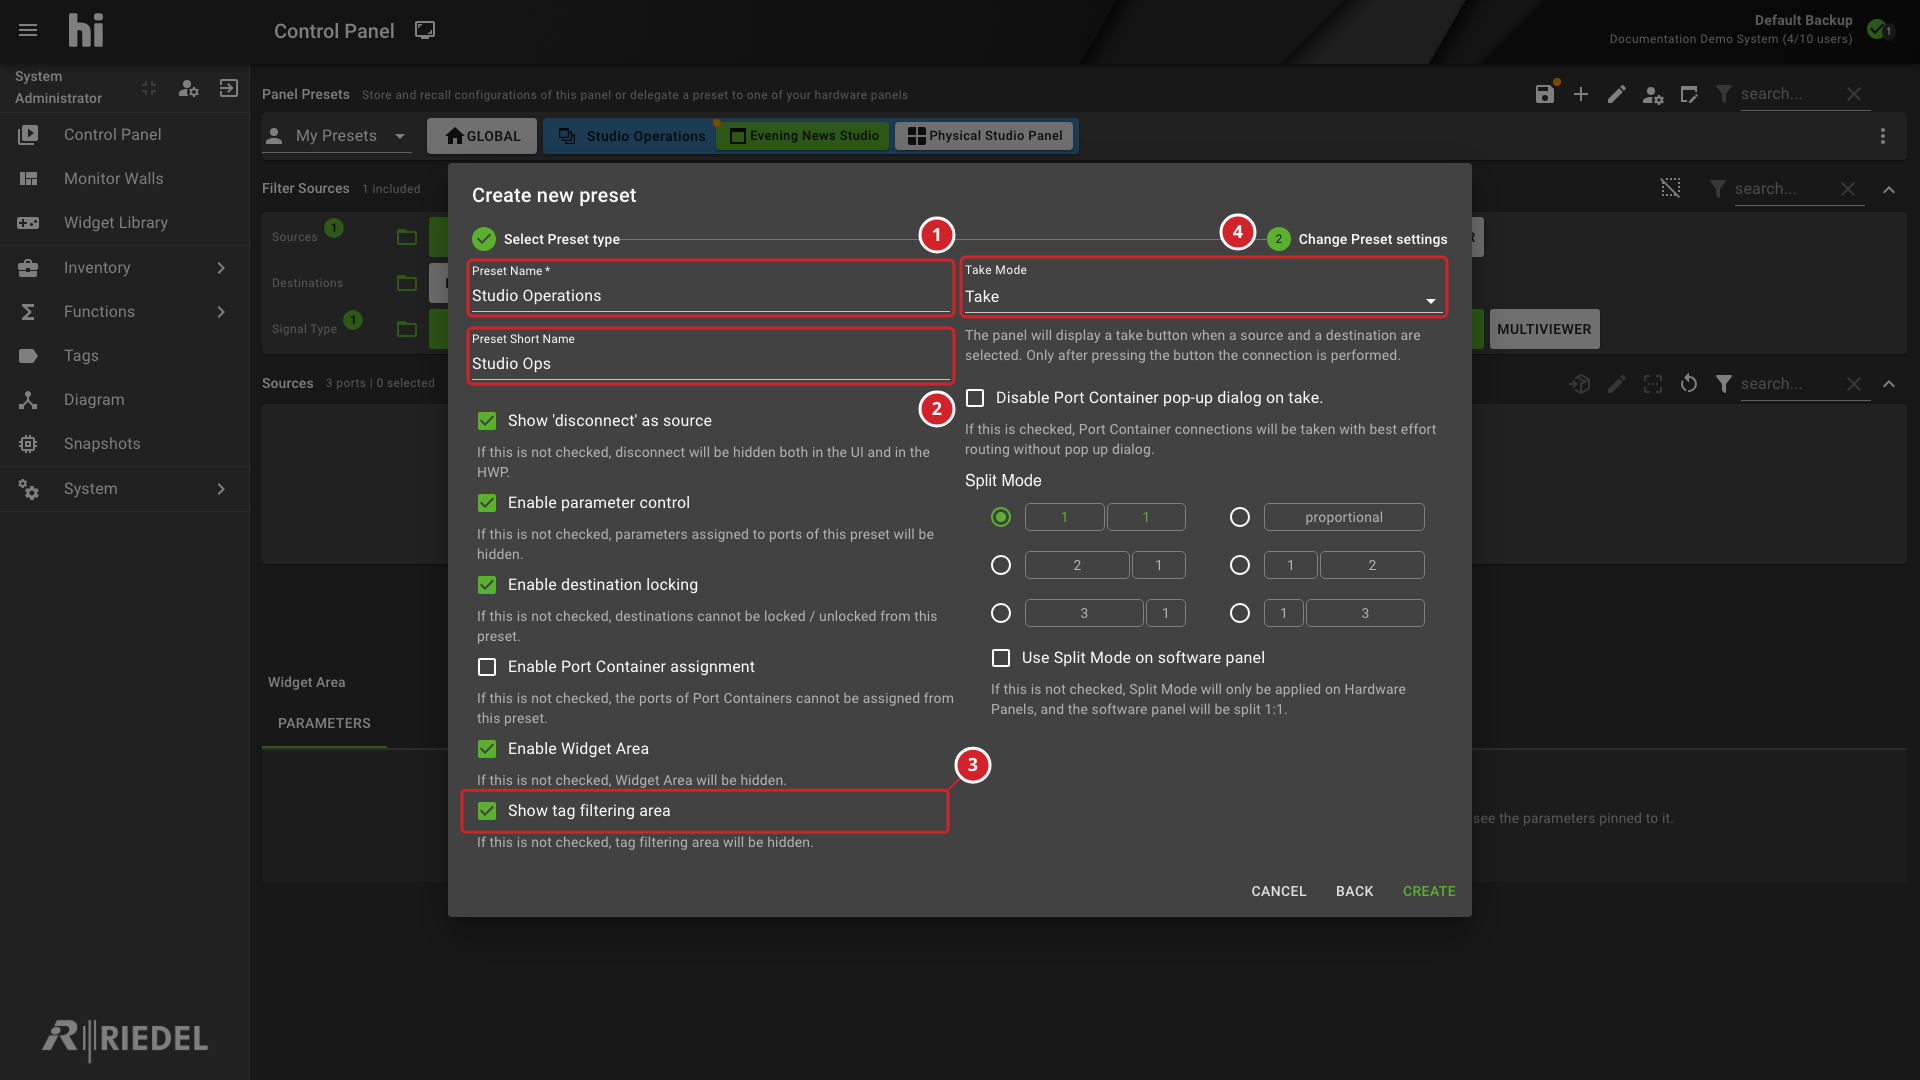The width and height of the screenshot is (1920, 1080).
Task: Expand the Functions sidebar menu
Action: (x=125, y=312)
